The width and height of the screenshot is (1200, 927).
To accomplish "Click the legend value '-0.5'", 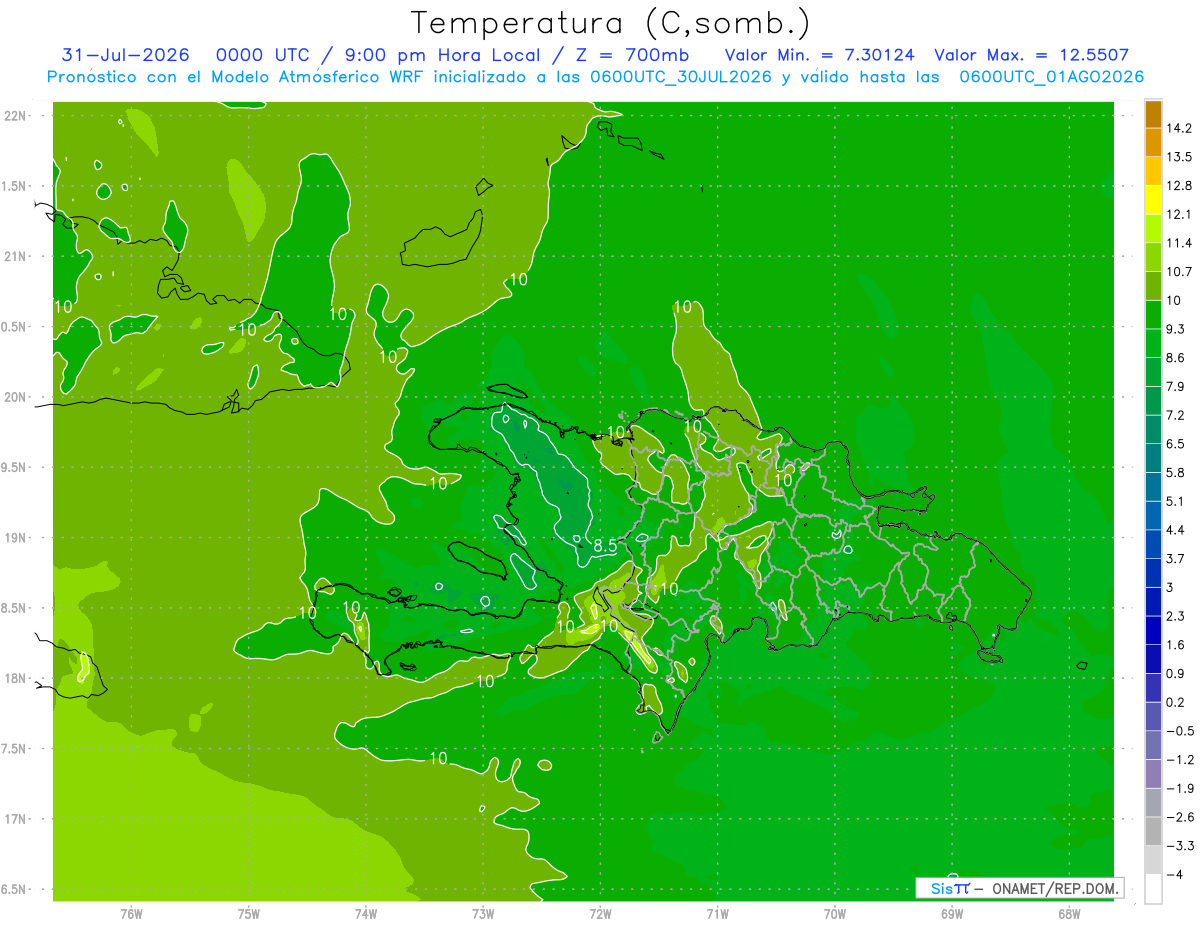I will (x=1179, y=731).
